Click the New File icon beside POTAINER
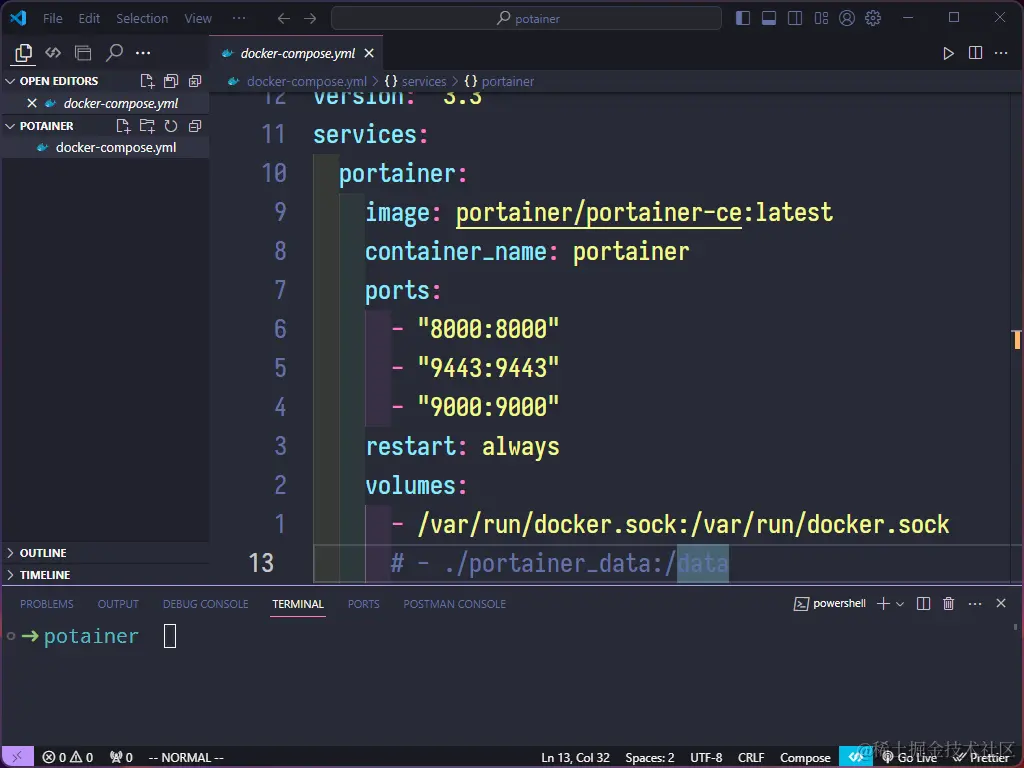 coord(124,126)
